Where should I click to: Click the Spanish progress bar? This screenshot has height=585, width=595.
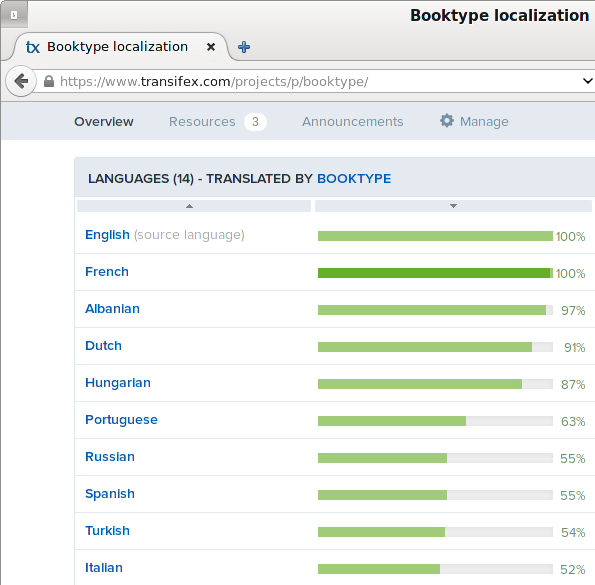[x=435, y=495]
